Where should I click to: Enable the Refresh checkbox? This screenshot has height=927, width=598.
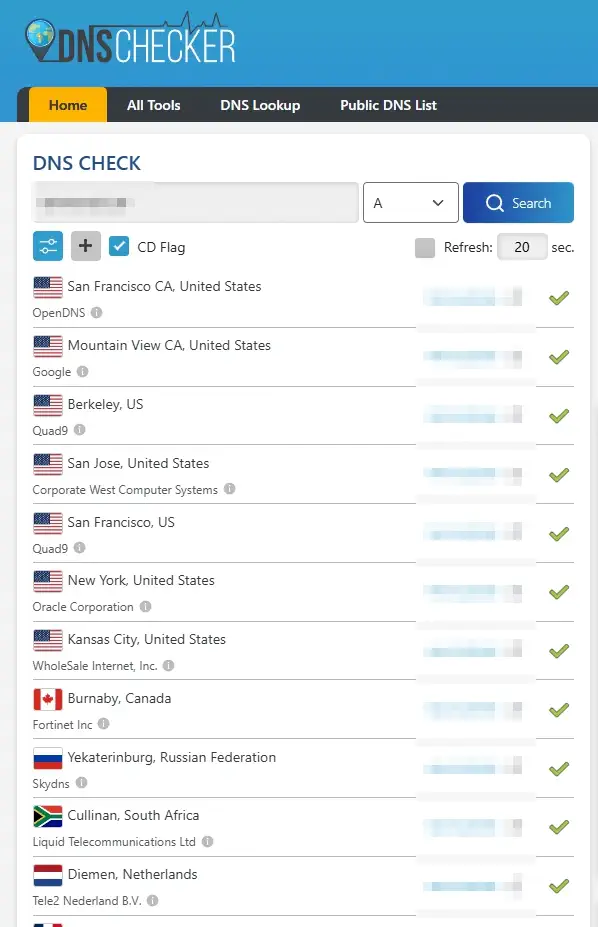(425, 248)
